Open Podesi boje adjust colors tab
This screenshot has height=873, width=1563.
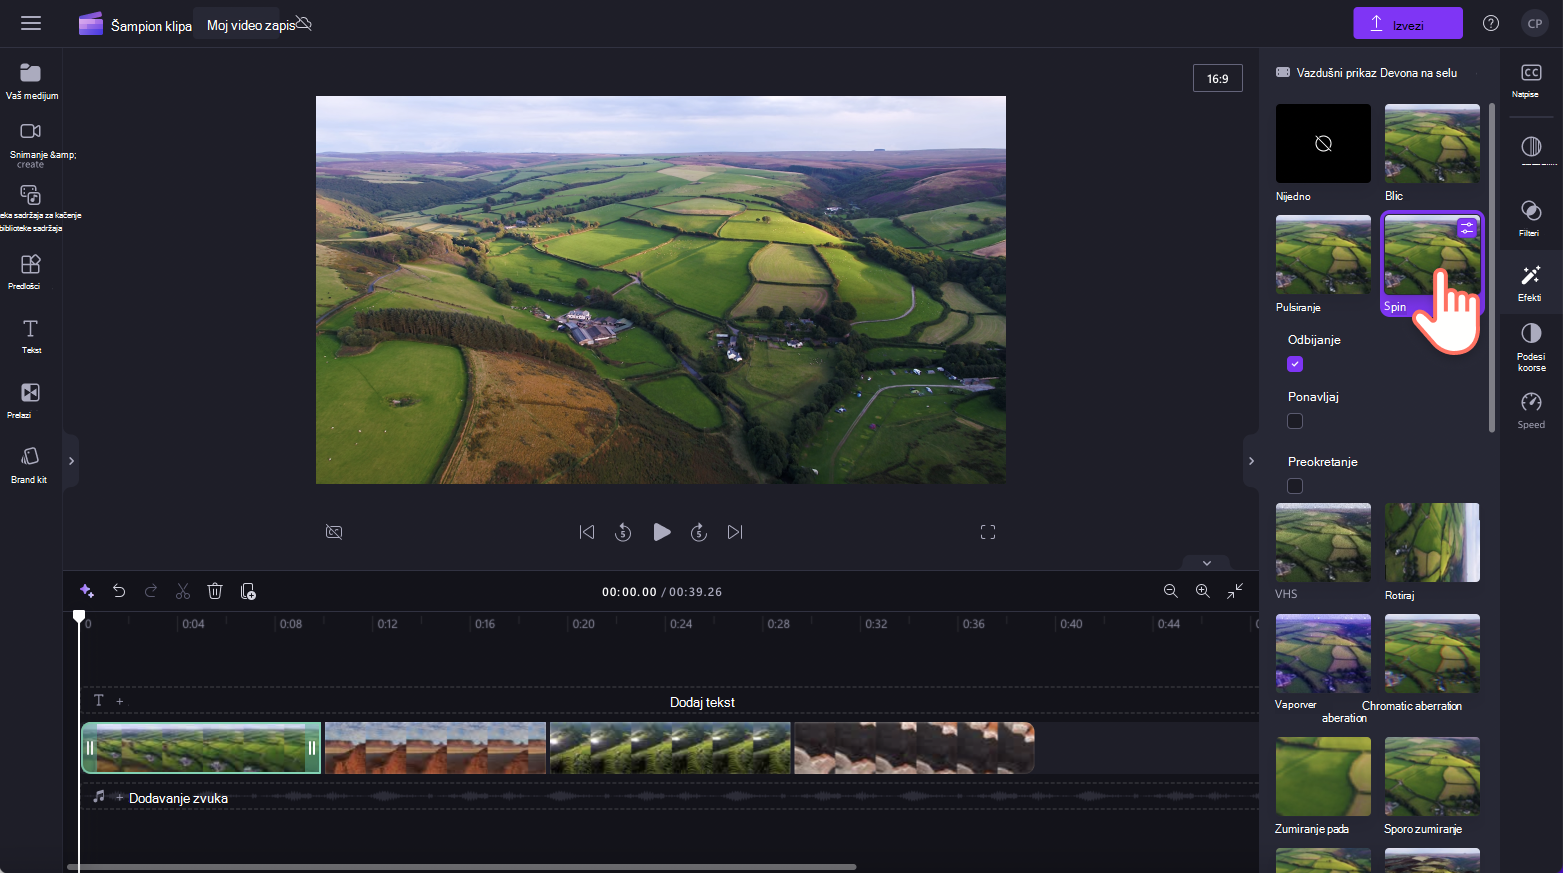[x=1531, y=346]
